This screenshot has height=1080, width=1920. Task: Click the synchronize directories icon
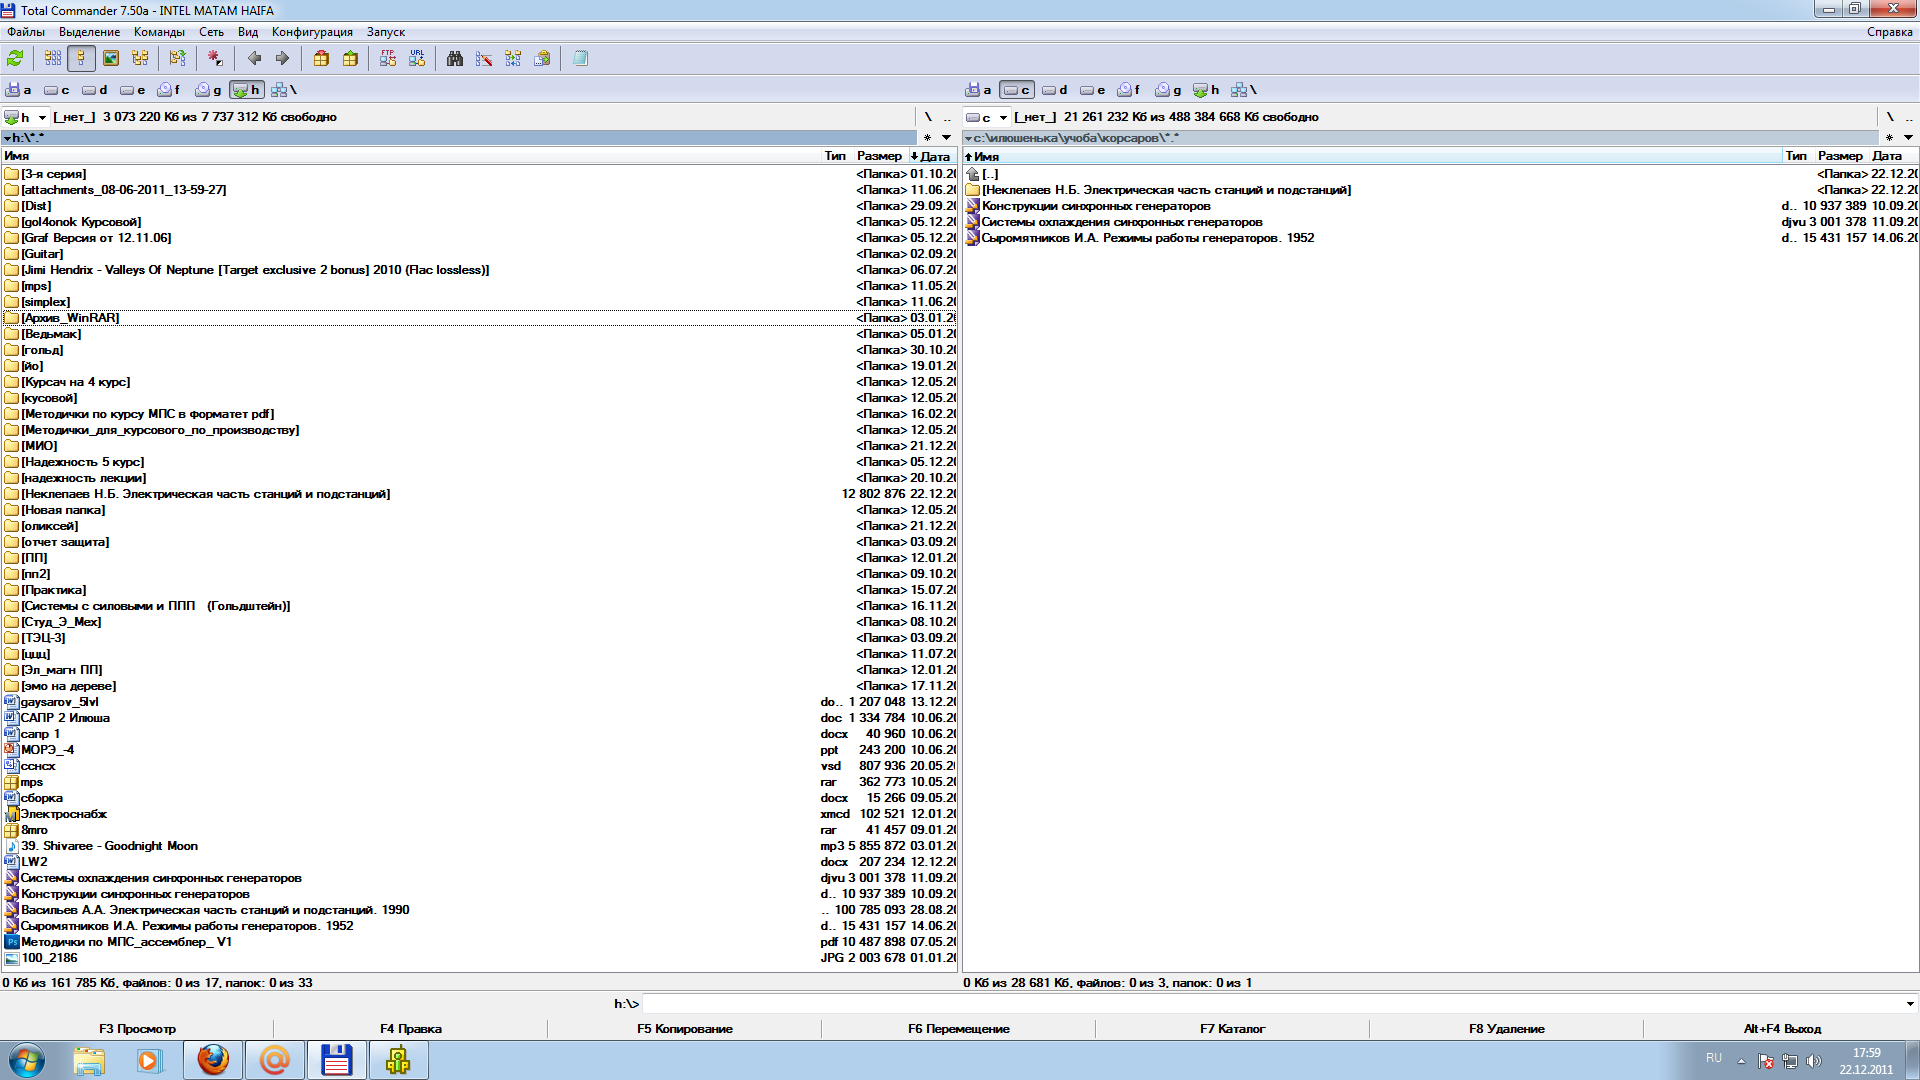click(x=513, y=59)
